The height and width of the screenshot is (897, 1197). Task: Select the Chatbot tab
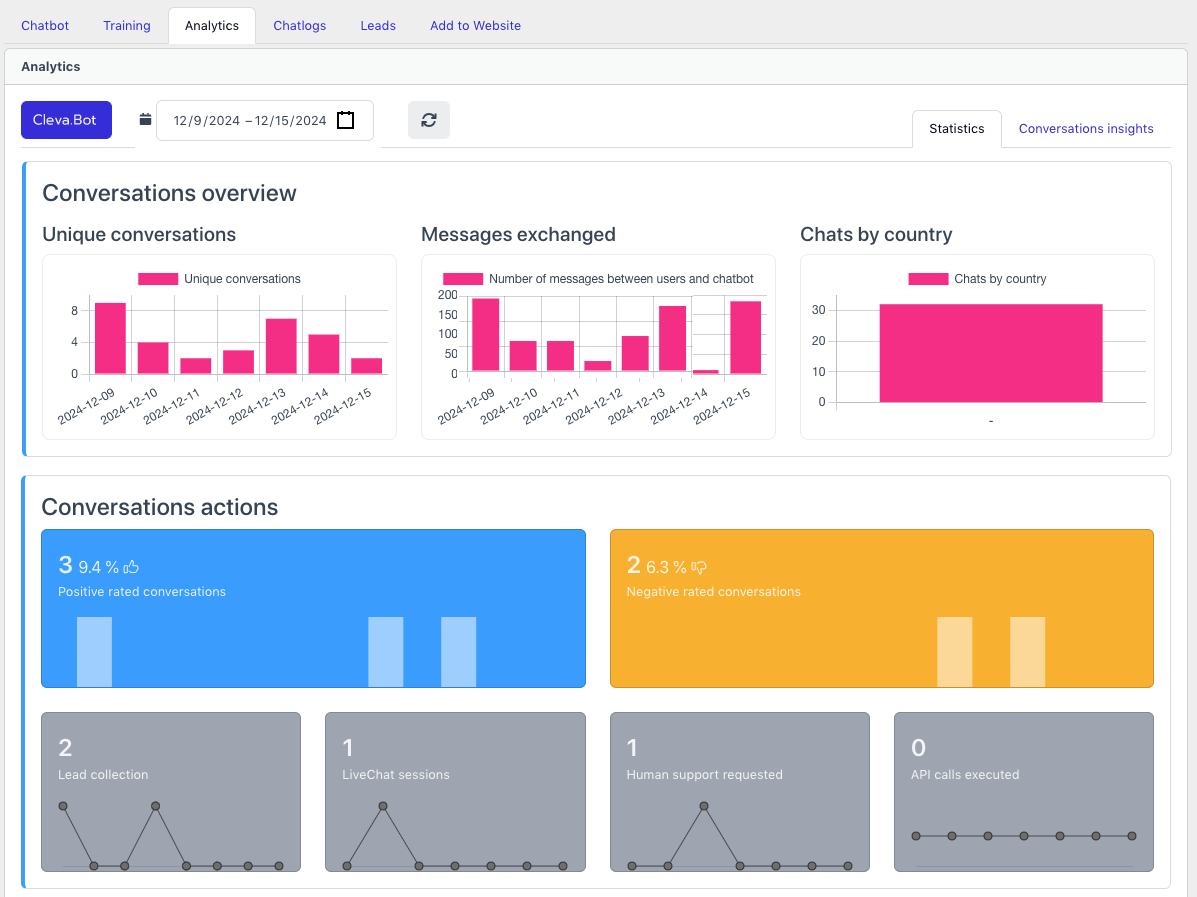click(x=45, y=26)
